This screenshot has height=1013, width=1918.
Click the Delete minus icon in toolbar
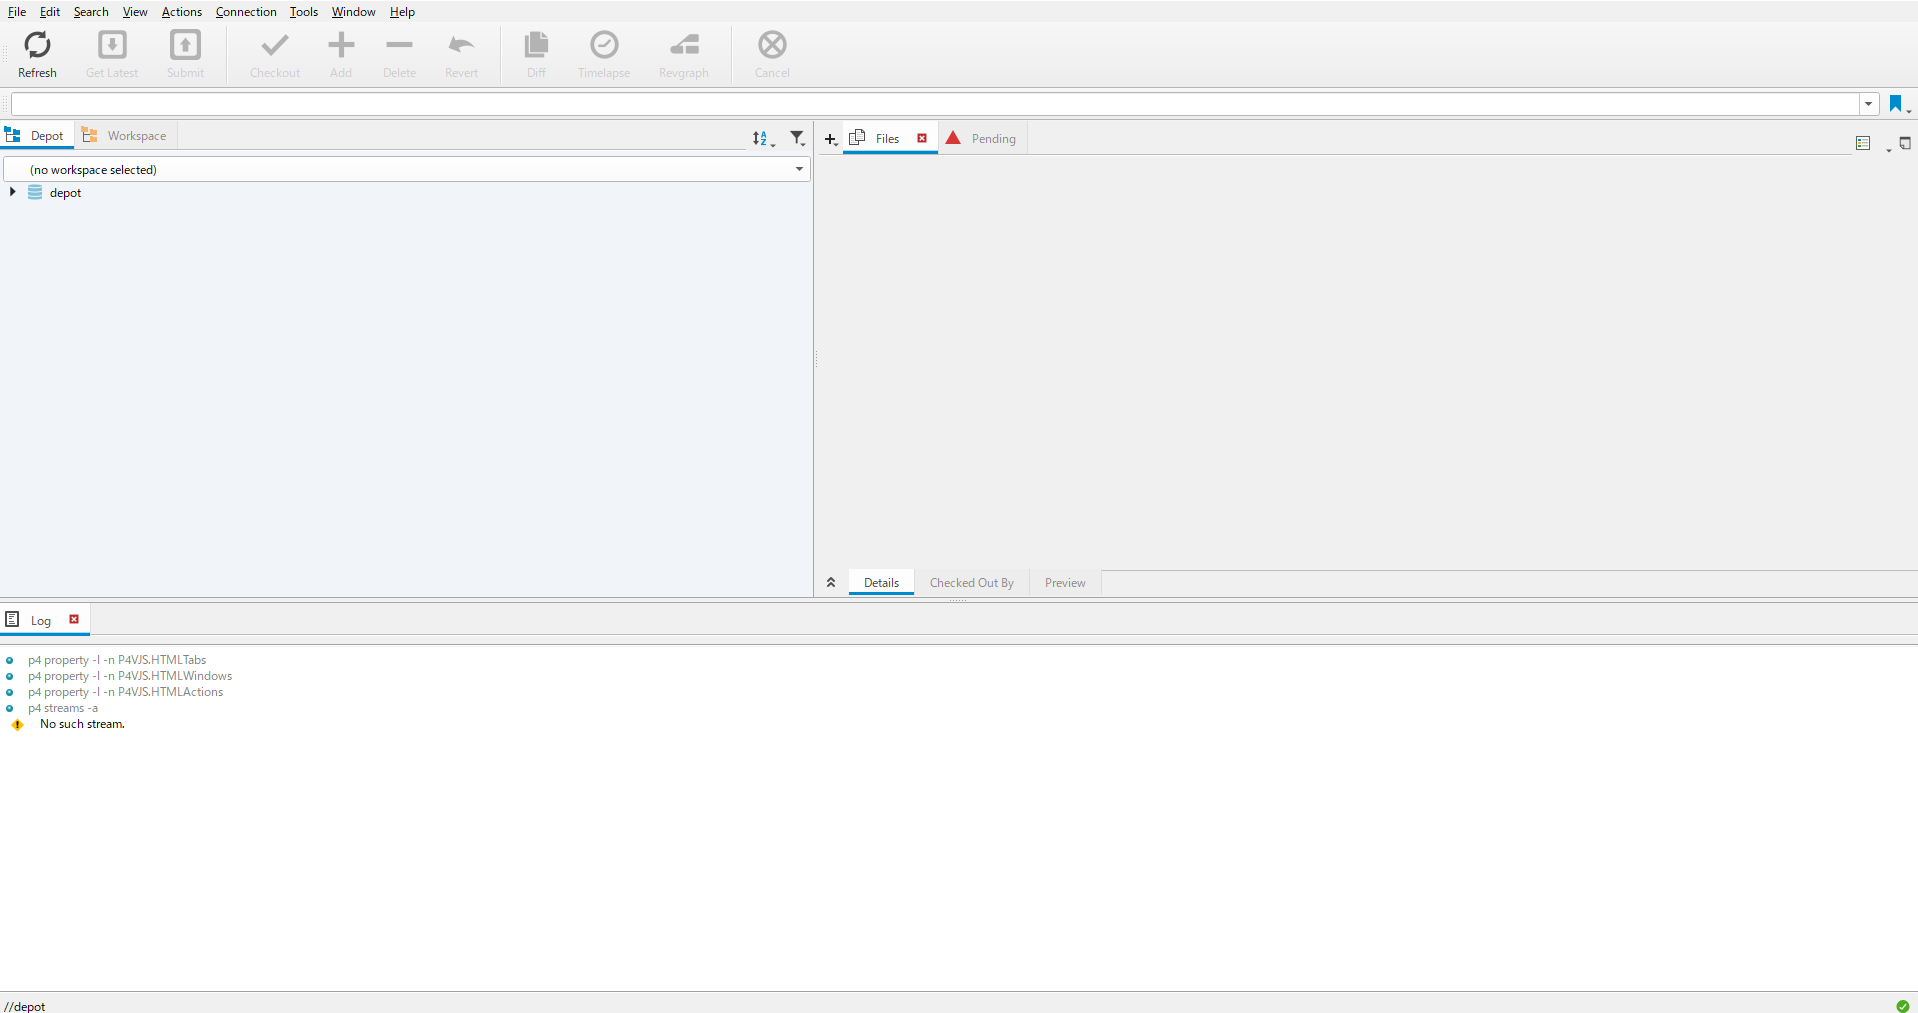399,45
